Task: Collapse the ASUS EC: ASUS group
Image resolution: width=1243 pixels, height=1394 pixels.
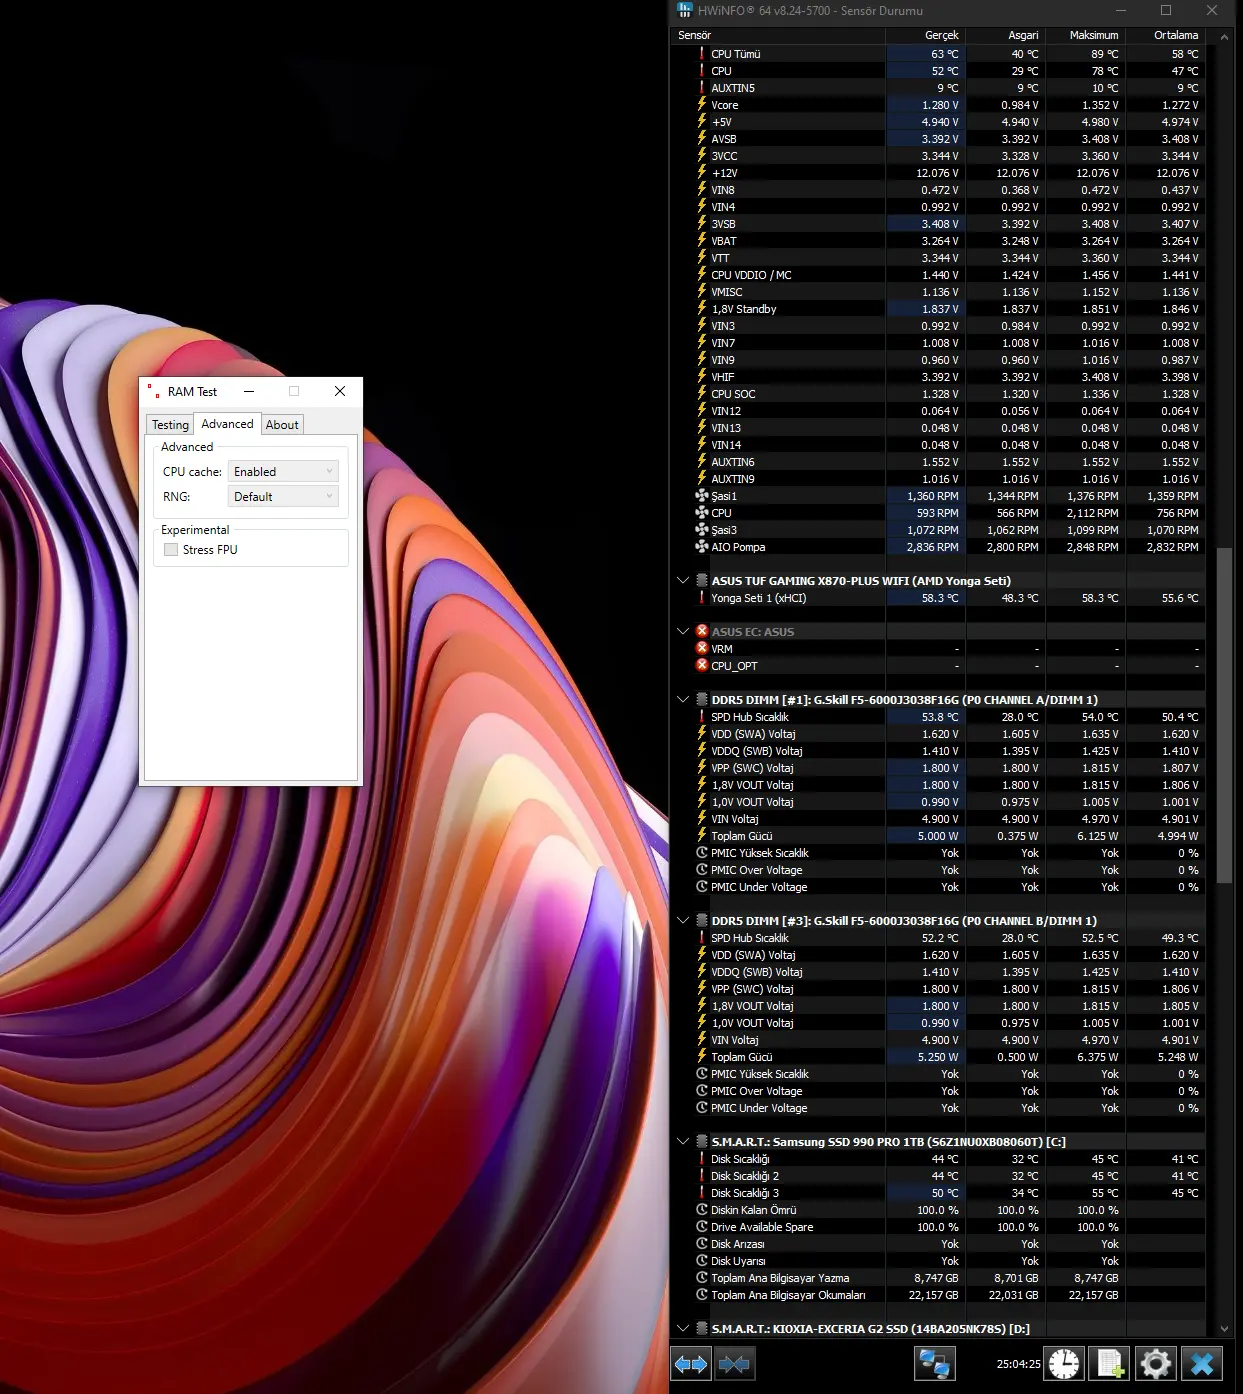Action: (683, 632)
